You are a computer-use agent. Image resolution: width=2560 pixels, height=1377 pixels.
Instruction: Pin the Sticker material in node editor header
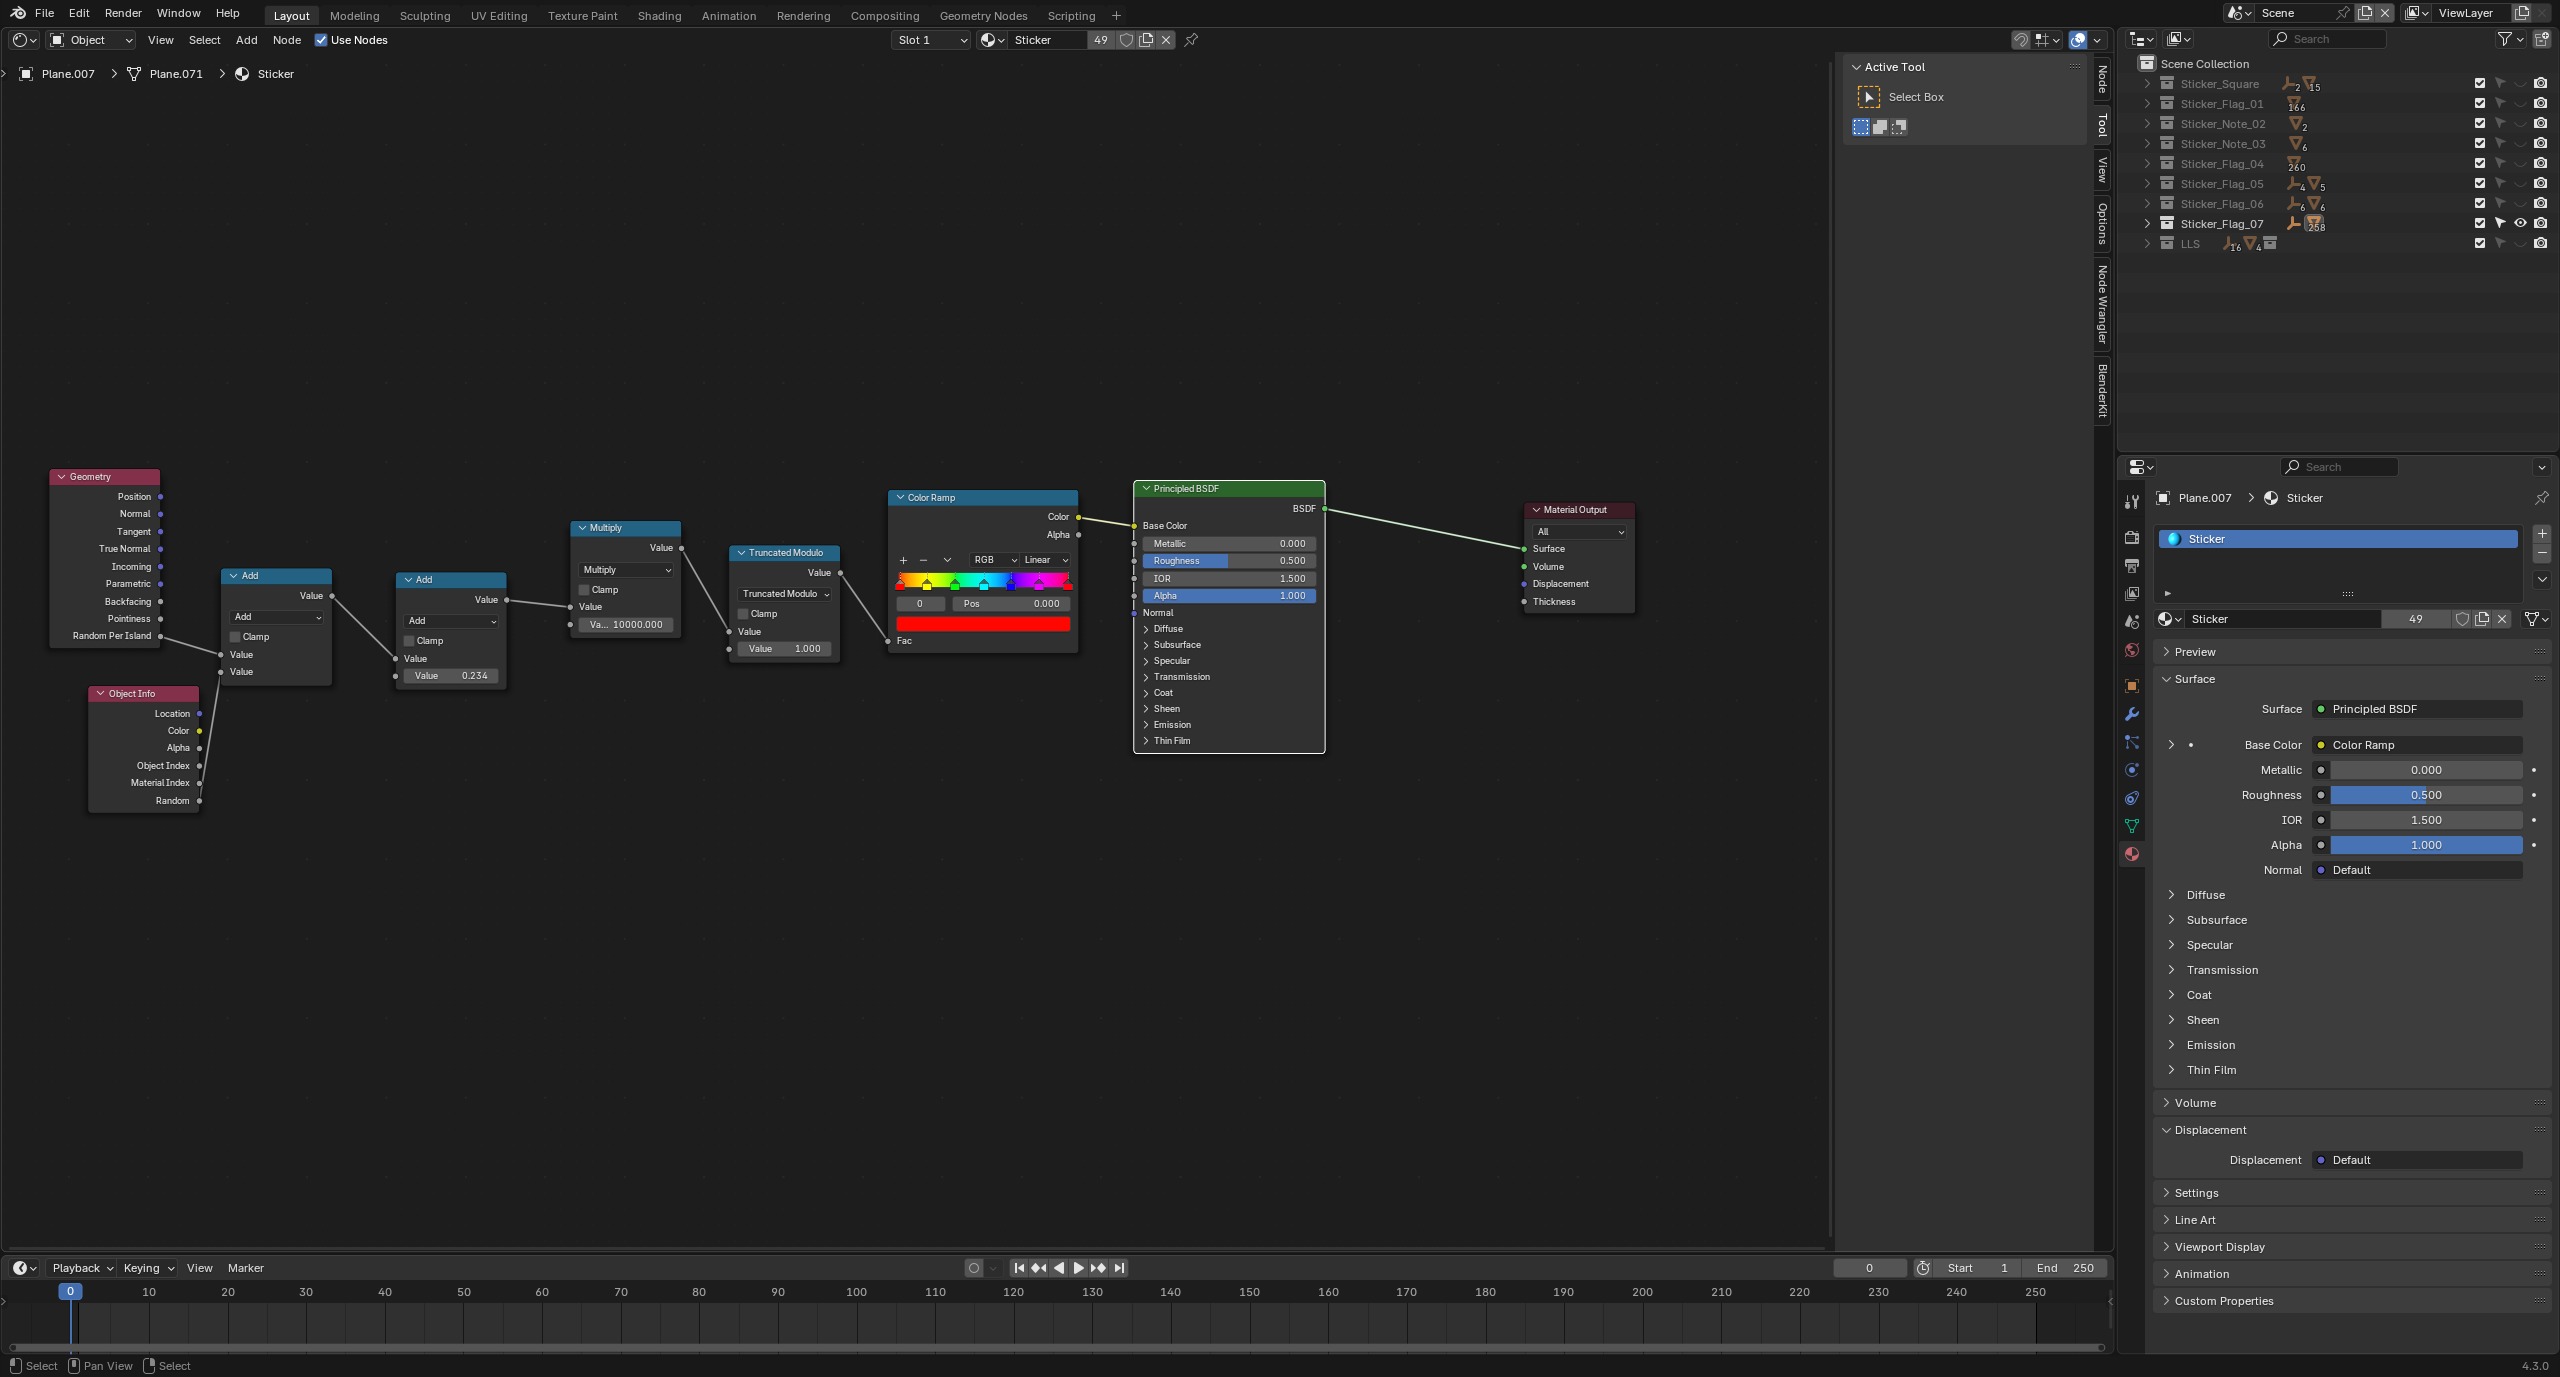pyautogui.click(x=1191, y=40)
